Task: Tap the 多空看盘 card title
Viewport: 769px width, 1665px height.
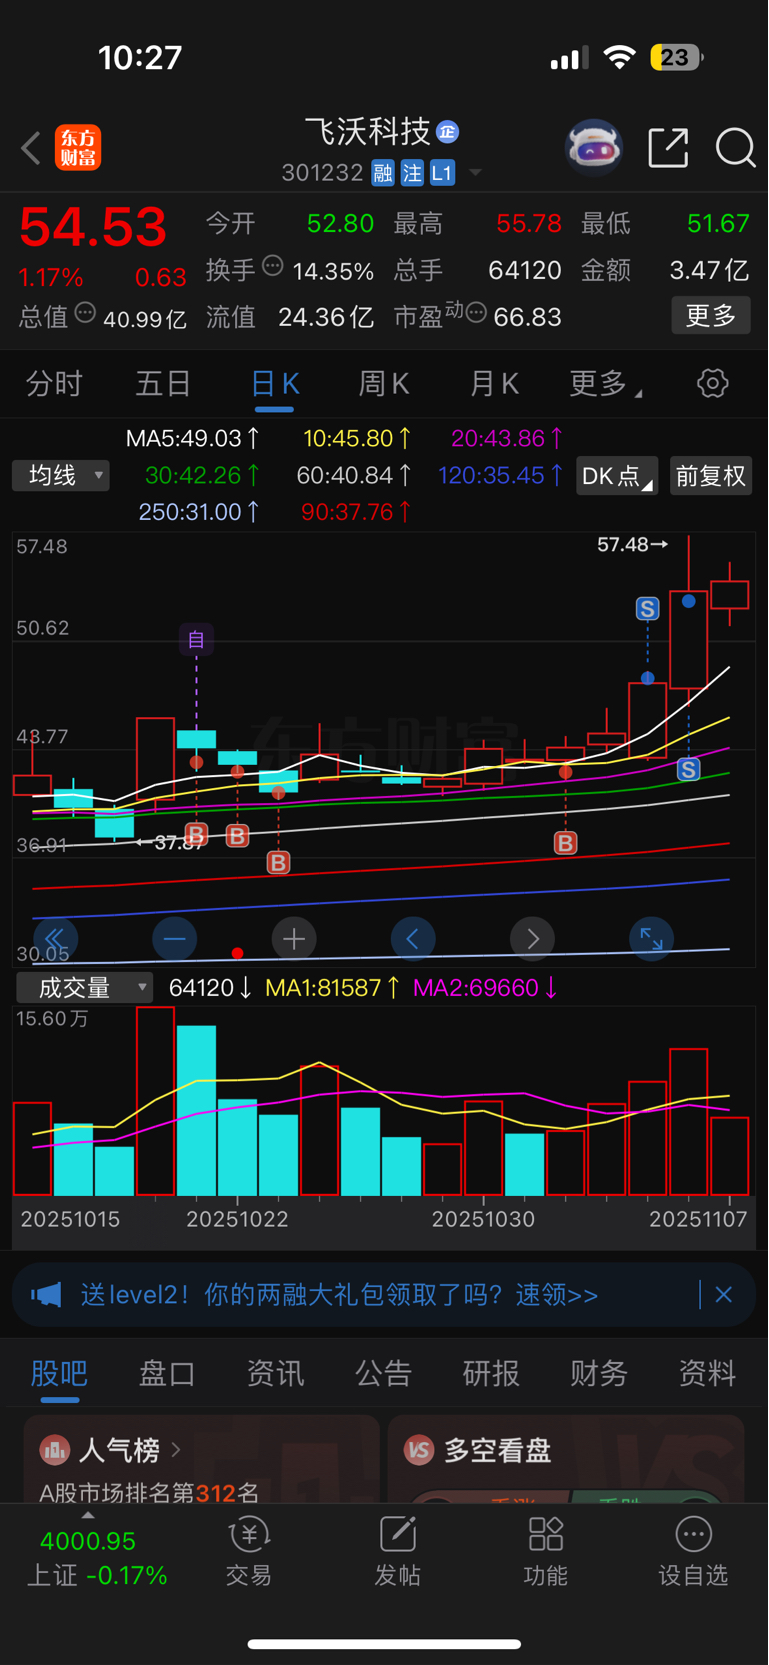Action: (x=497, y=1449)
